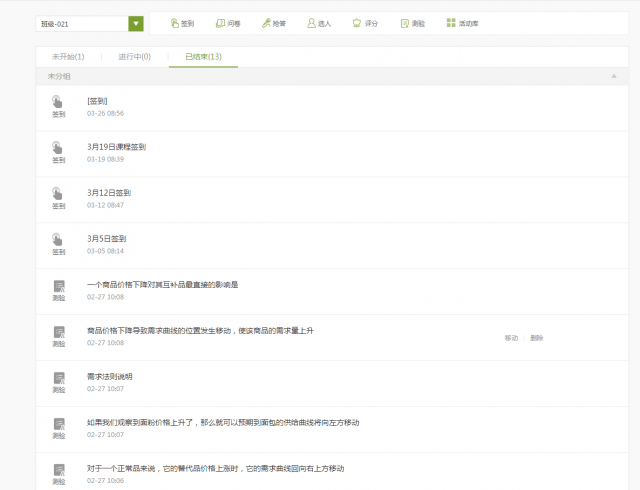The width and height of the screenshot is (640, 490).
Task: Switch to the 进行中(0) tab
Action: click(134, 57)
